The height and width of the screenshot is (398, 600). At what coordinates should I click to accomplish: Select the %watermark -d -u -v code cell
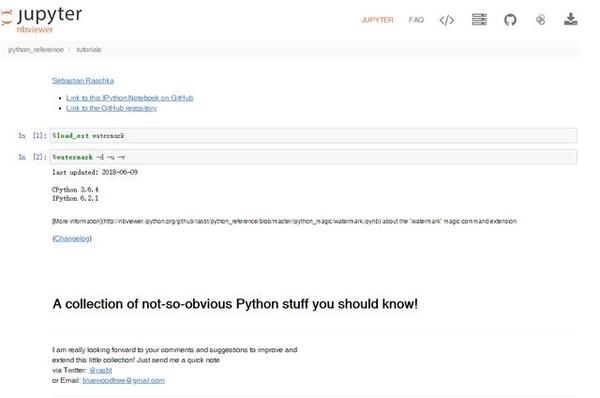313,157
